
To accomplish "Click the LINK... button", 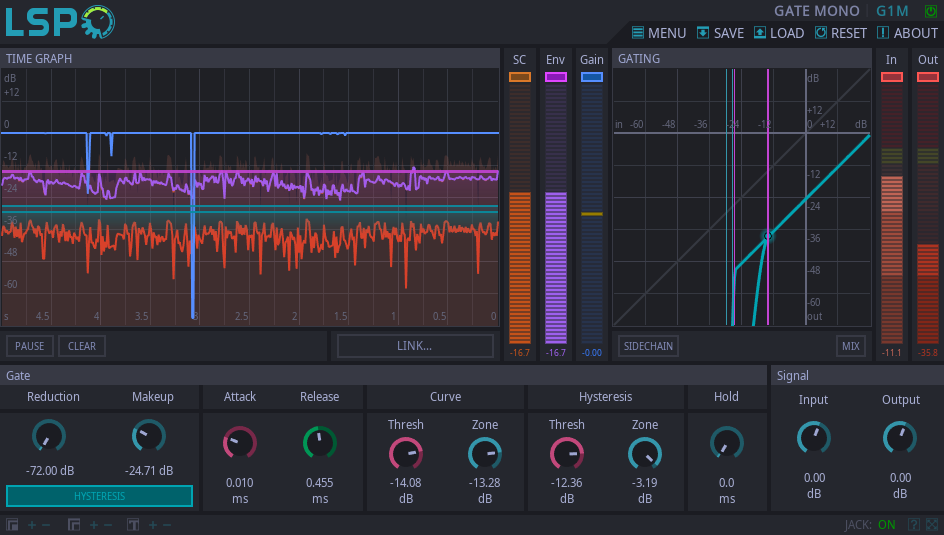I will 415,346.
